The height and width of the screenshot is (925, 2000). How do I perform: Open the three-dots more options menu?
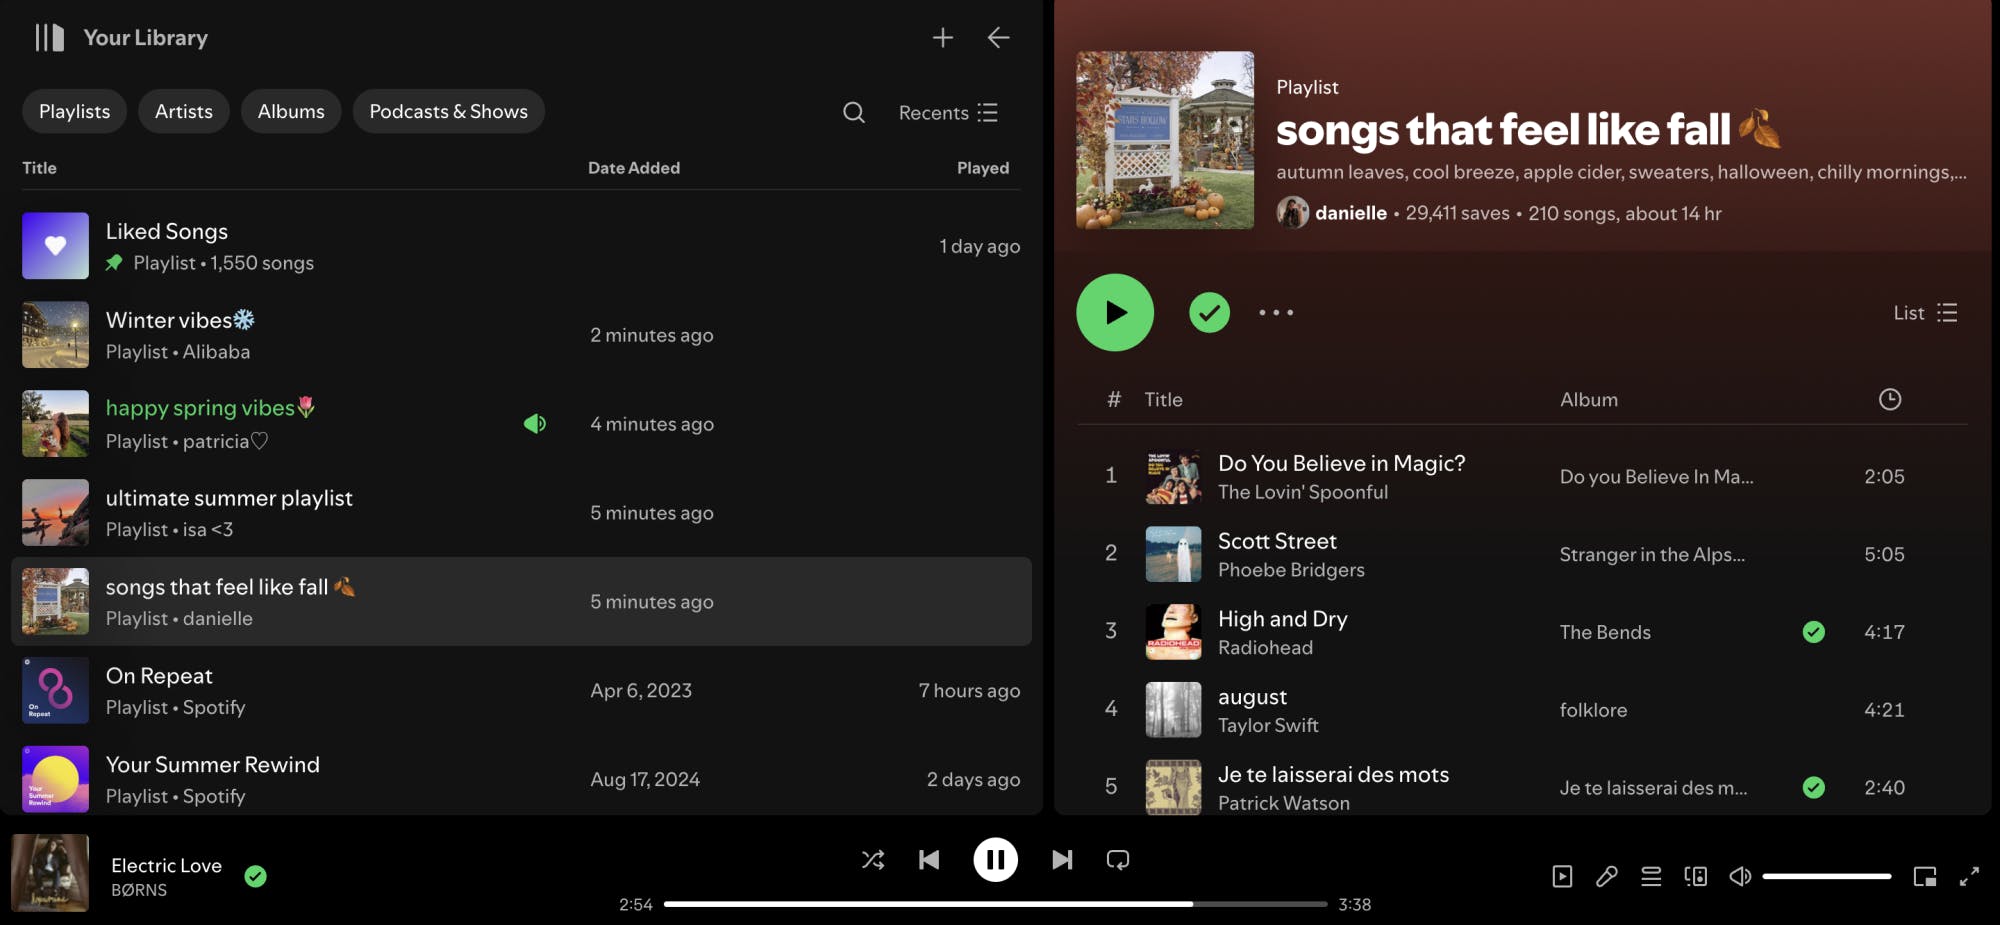point(1276,313)
